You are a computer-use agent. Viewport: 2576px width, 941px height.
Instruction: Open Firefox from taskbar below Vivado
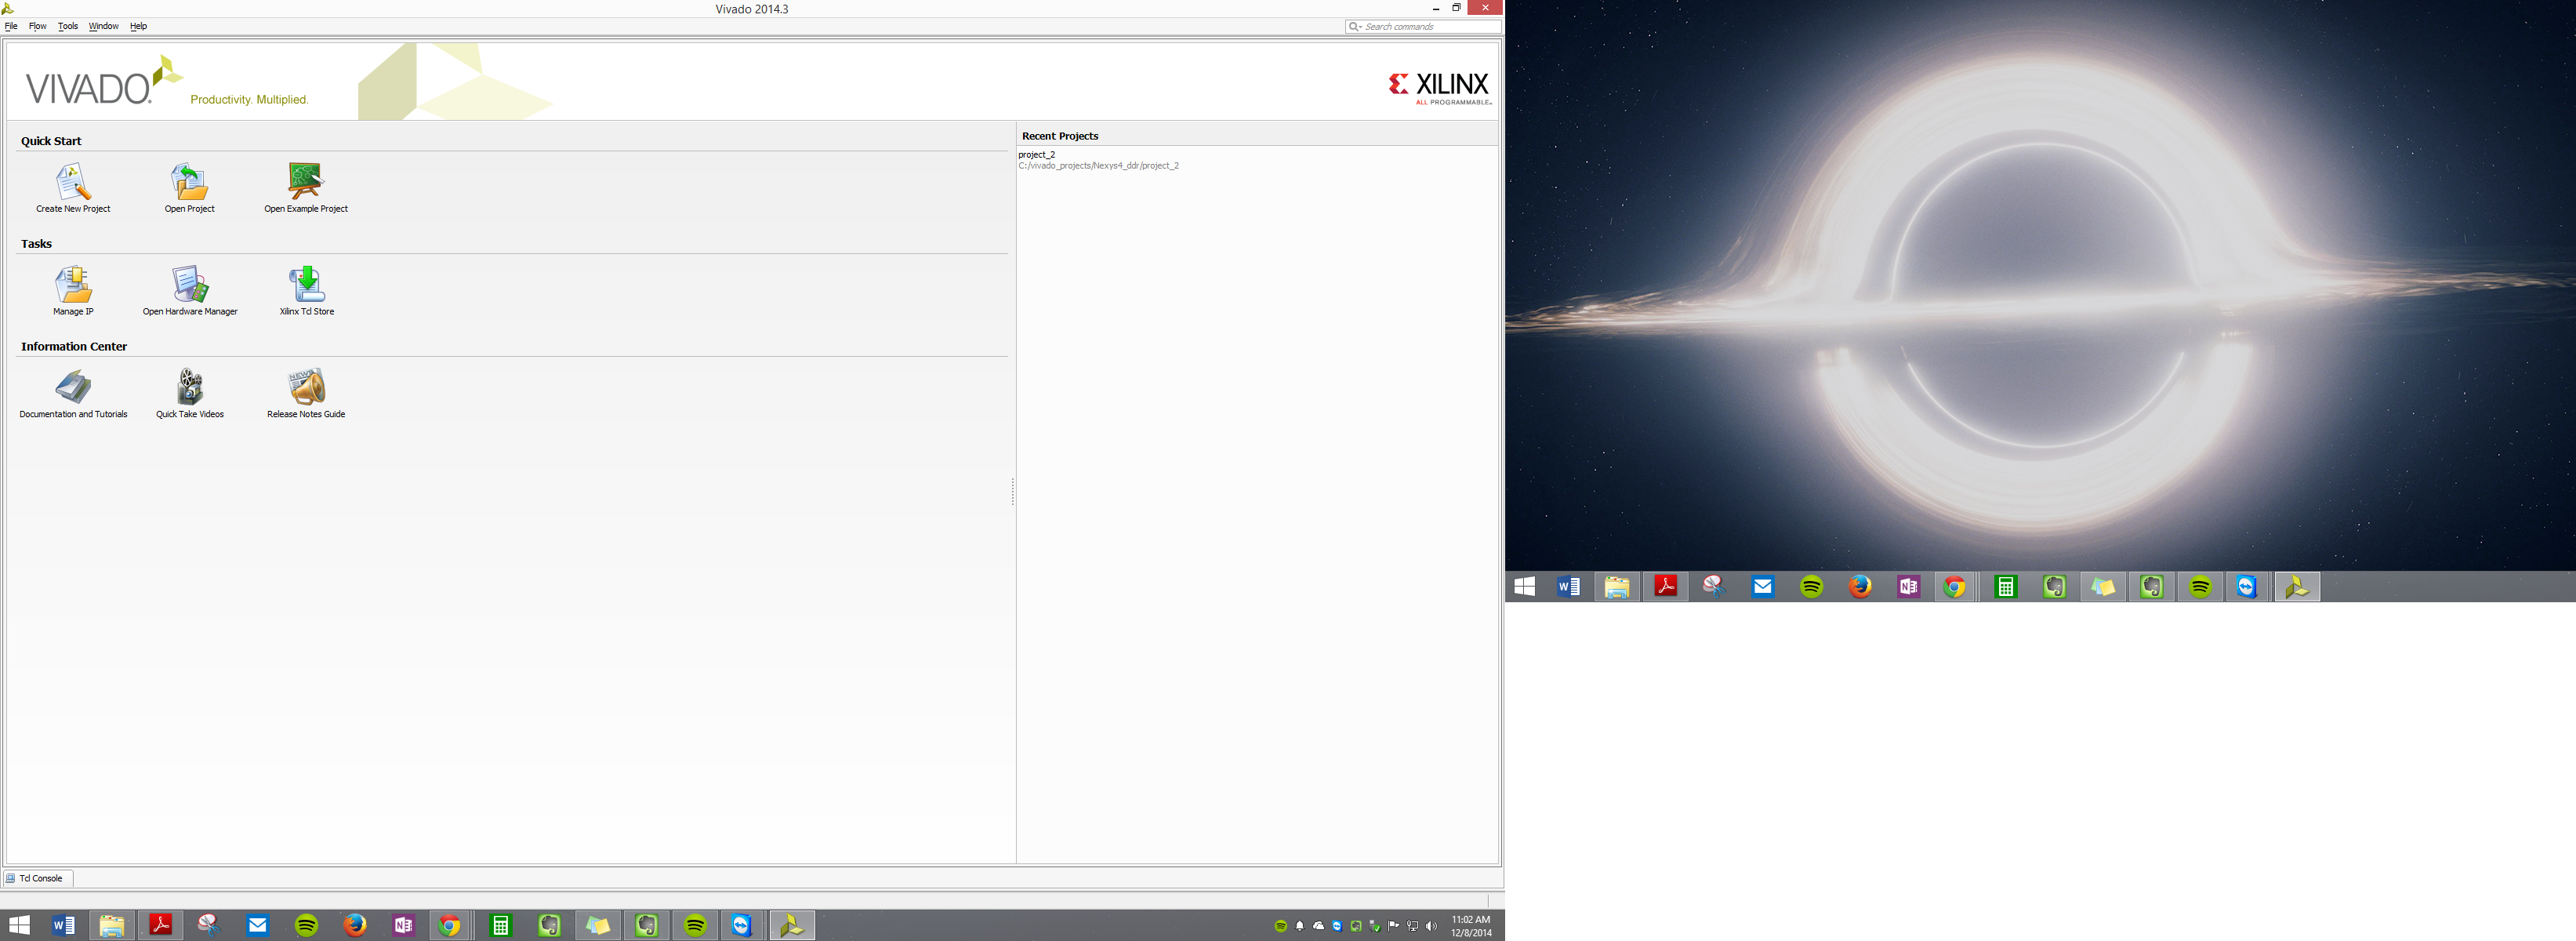pos(355,925)
